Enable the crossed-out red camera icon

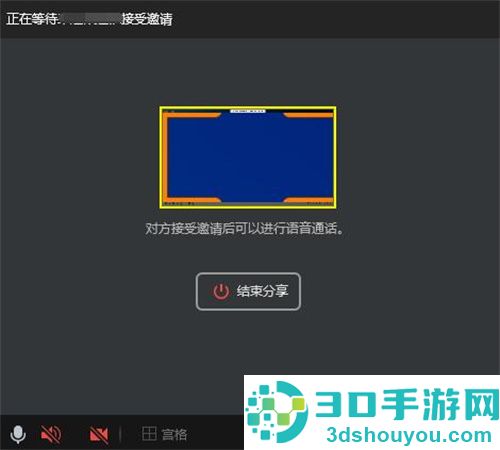coord(99,435)
